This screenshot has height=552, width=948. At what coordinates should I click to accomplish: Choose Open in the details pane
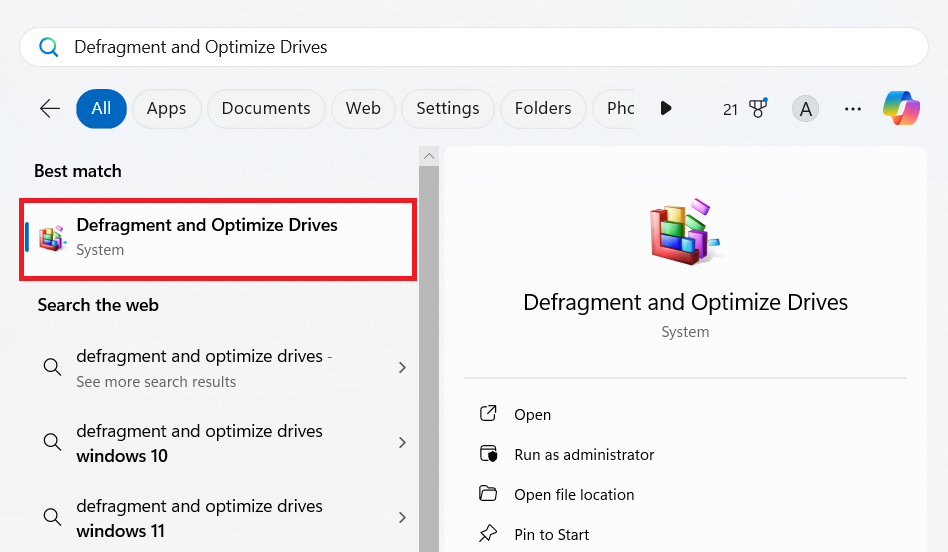[x=533, y=415]
